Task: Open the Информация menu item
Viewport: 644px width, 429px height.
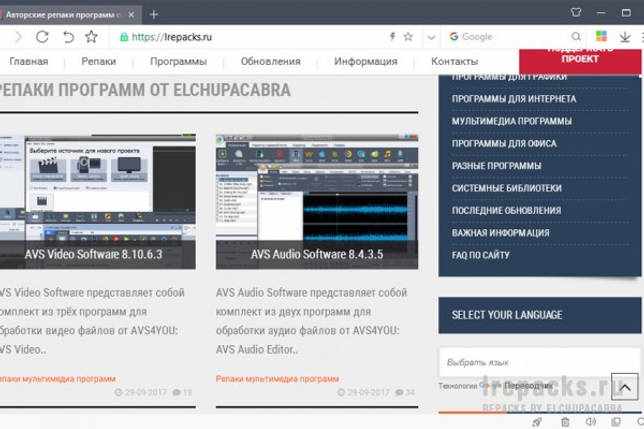Action: pos(366,61)
